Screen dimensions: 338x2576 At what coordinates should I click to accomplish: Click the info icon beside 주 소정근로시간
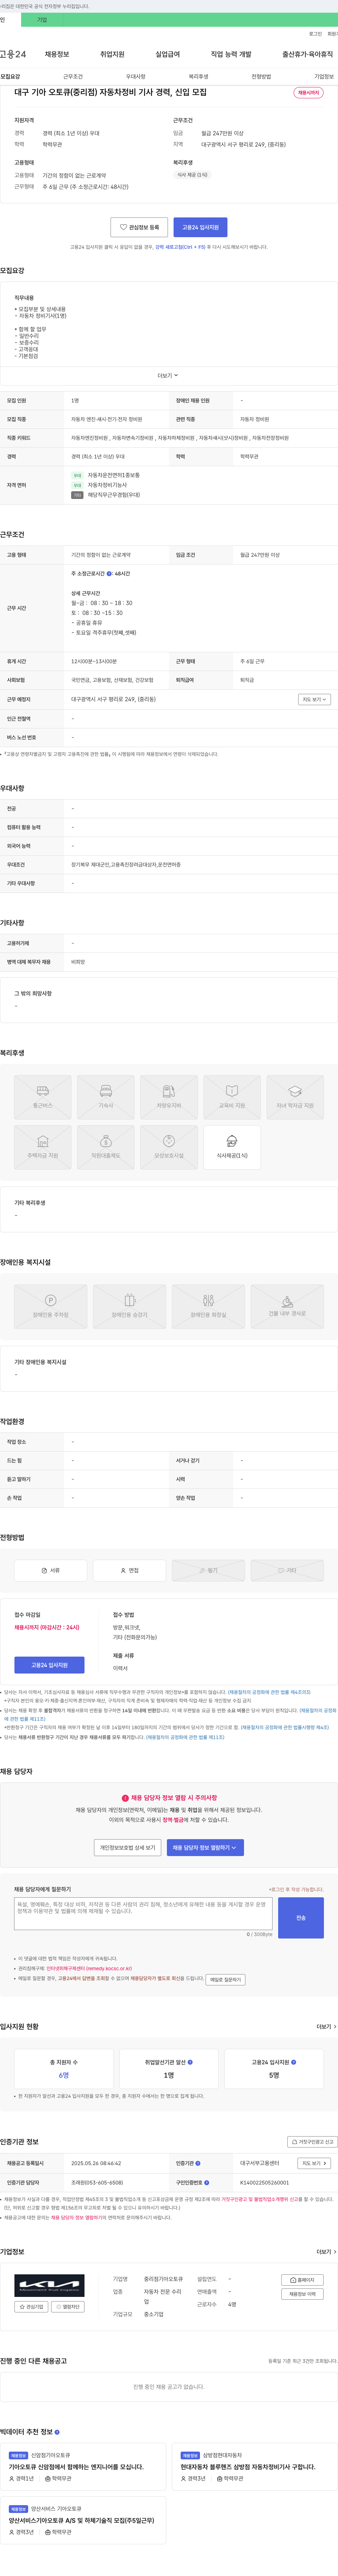click(x=109, y=574)
